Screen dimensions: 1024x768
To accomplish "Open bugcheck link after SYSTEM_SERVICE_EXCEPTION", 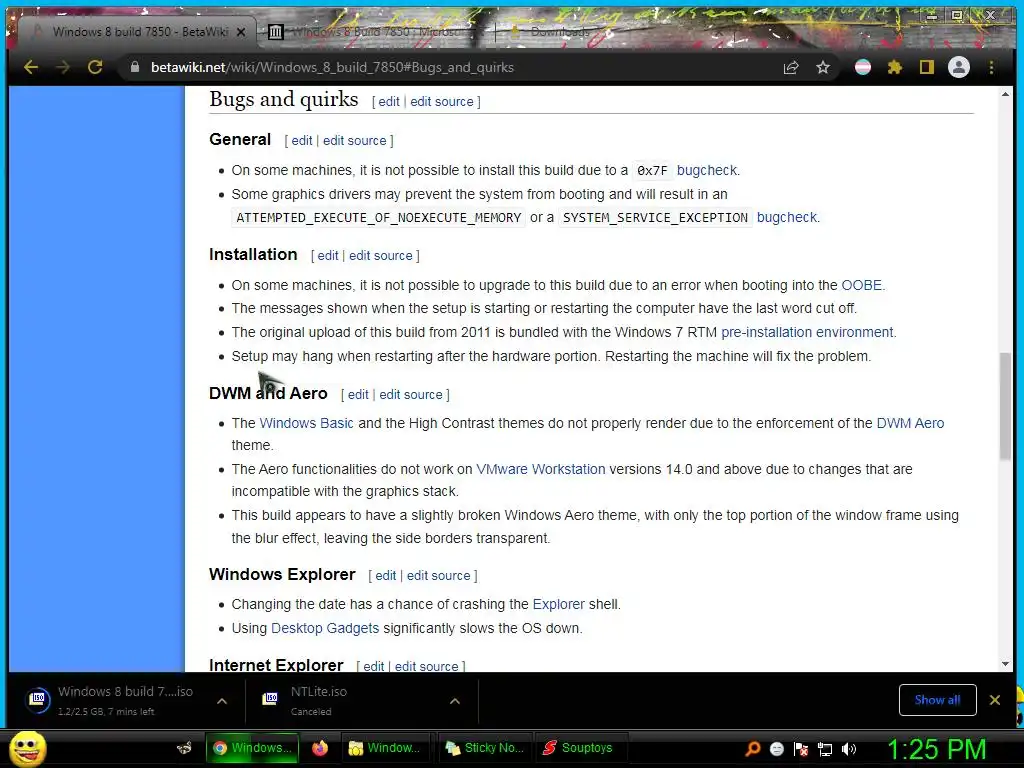I will 787,217.
